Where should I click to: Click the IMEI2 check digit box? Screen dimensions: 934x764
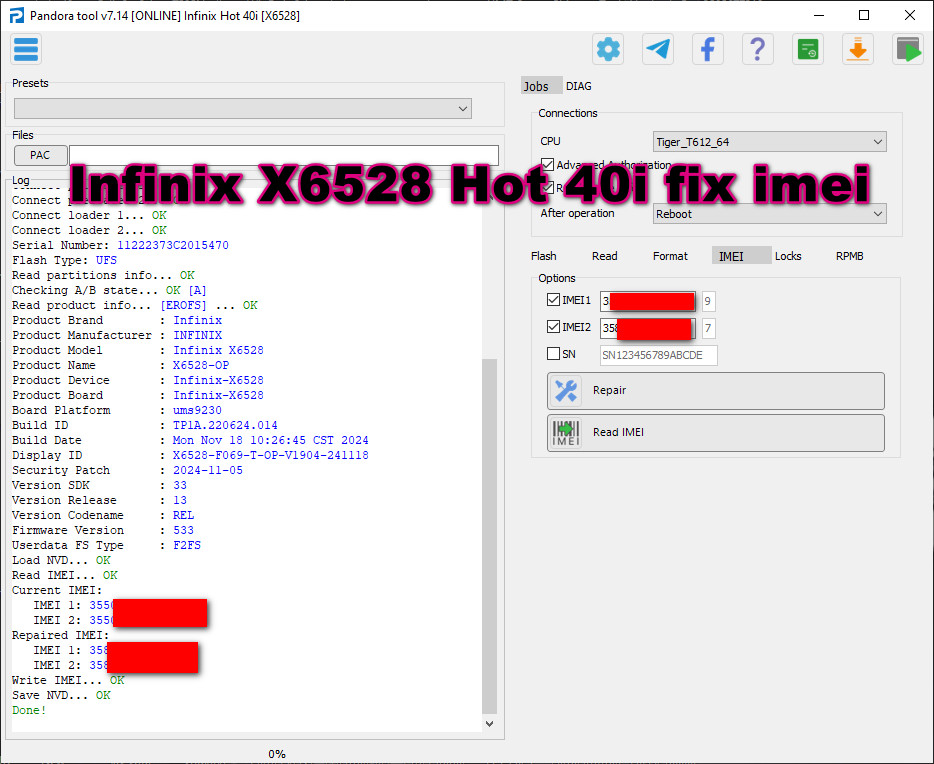(708, 328)
